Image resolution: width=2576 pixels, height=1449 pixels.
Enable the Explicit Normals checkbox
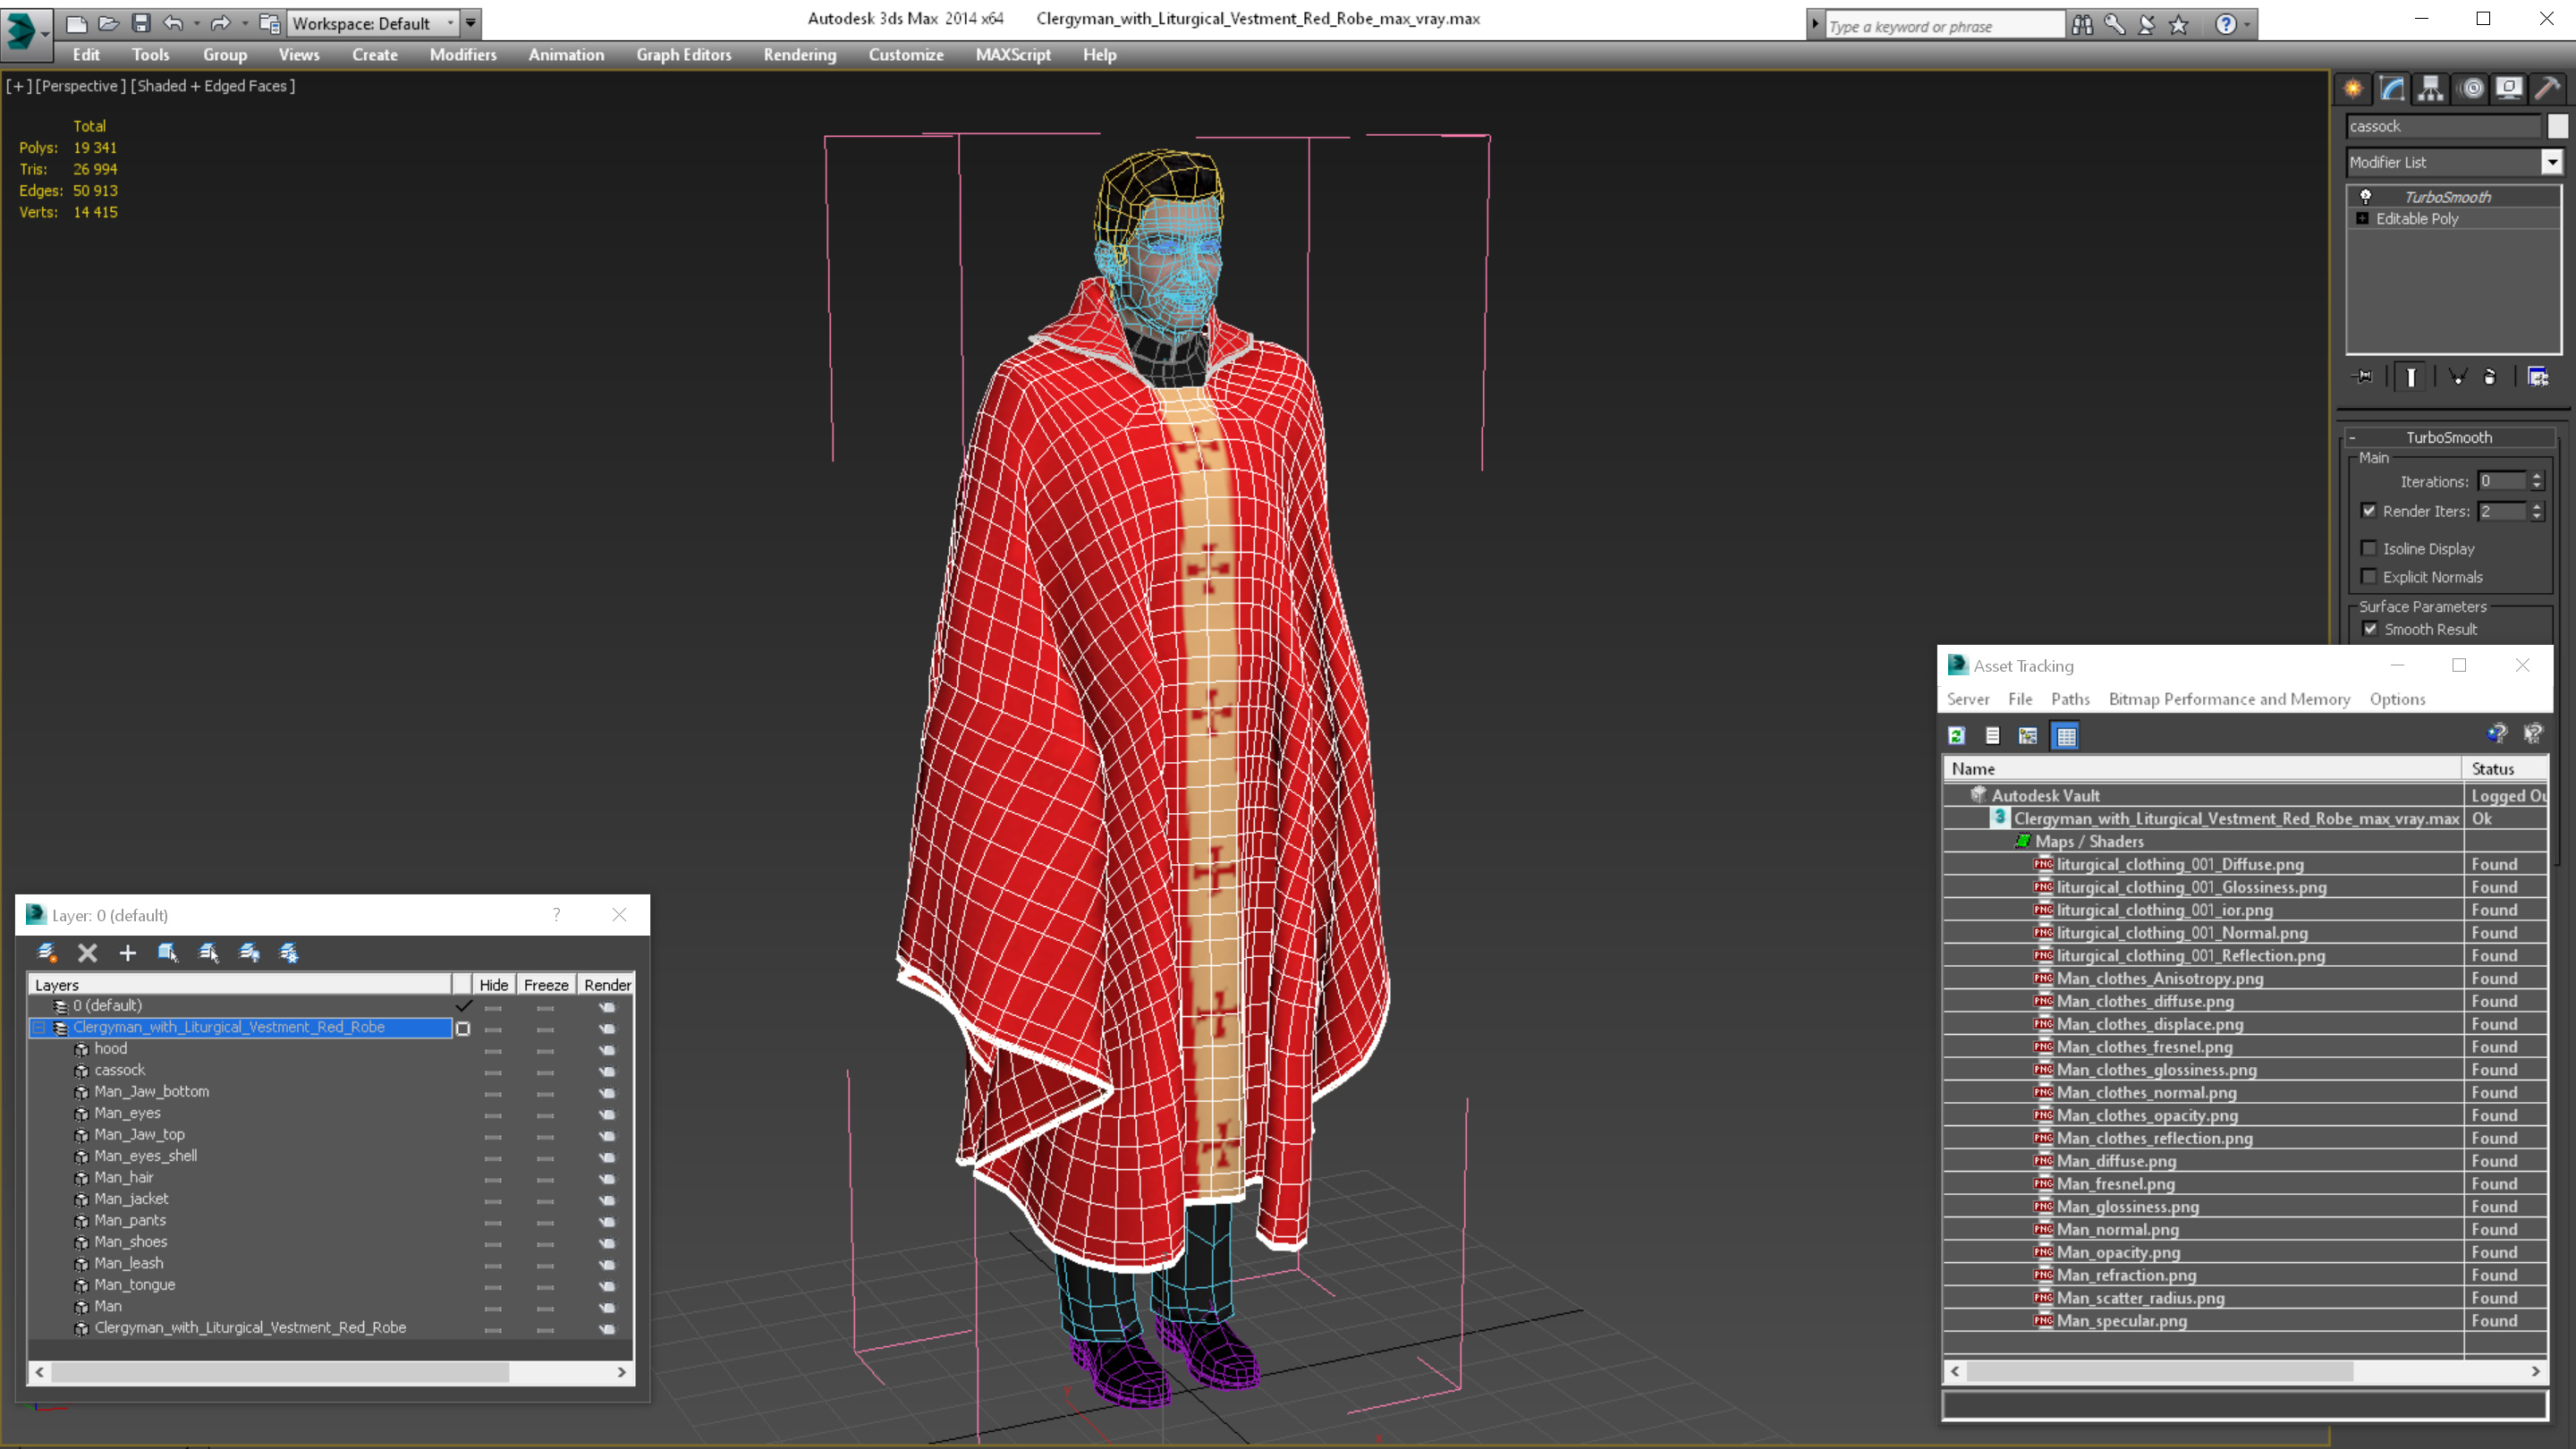point(2369,576)
